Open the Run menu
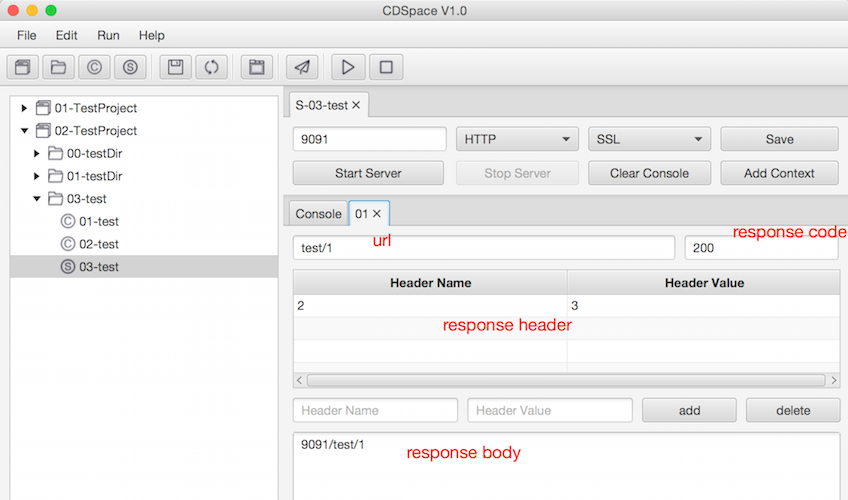848x500 pixels. coord(108,35)
